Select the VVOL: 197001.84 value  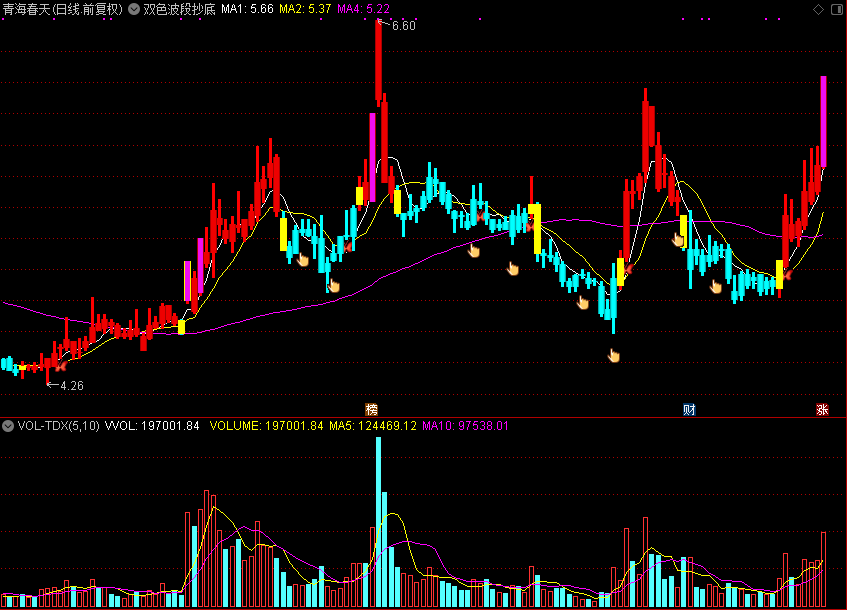152,426
